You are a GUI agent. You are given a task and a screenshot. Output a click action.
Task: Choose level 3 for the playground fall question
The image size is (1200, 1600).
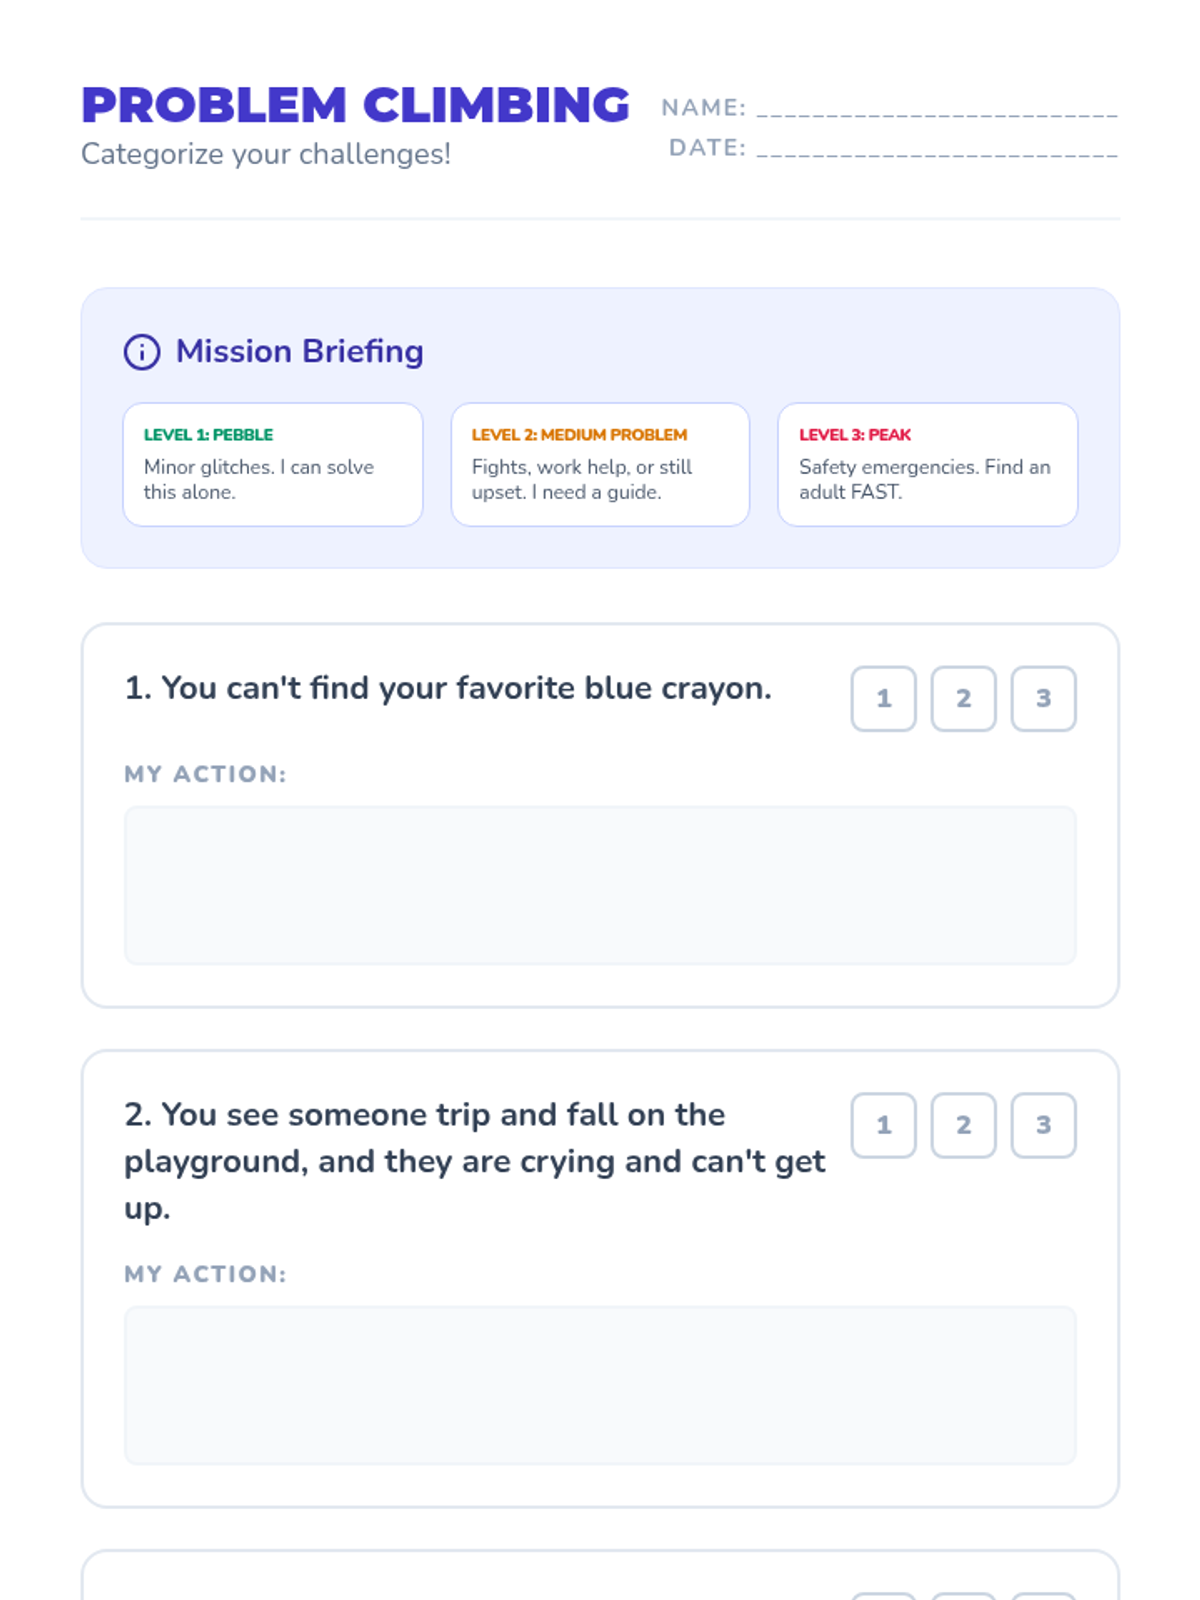click(1044, 1125)
